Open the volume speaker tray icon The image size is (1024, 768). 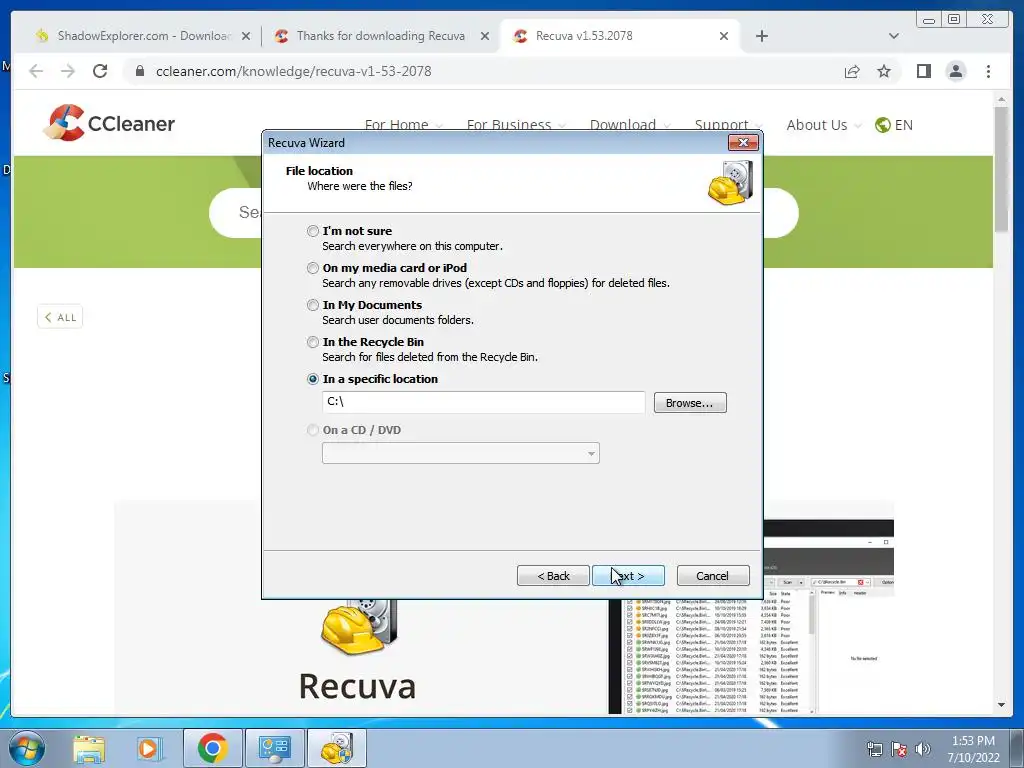coord(923,749)
